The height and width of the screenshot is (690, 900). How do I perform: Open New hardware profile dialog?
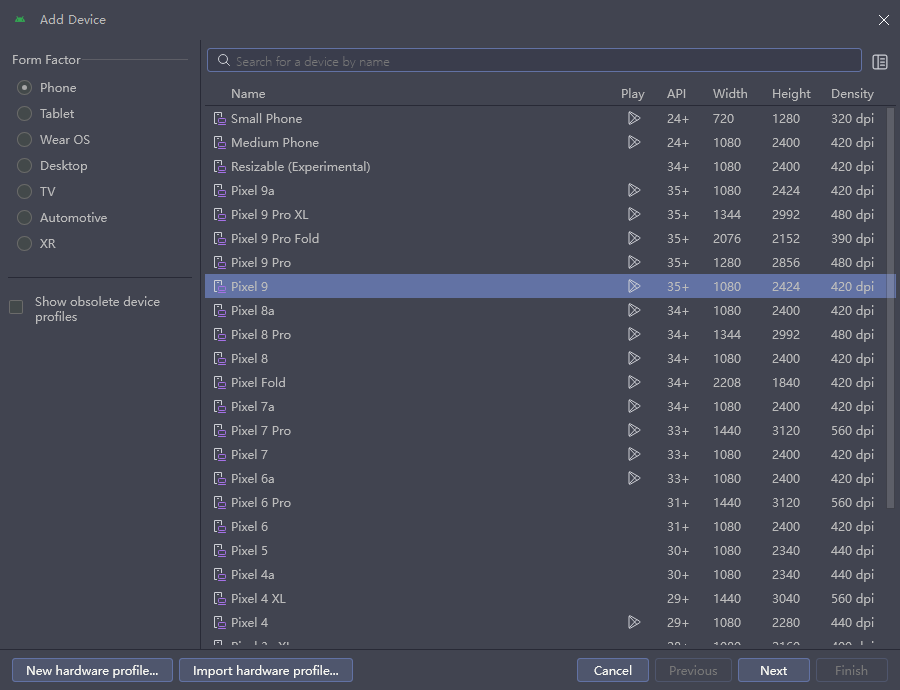pos(92,670)
